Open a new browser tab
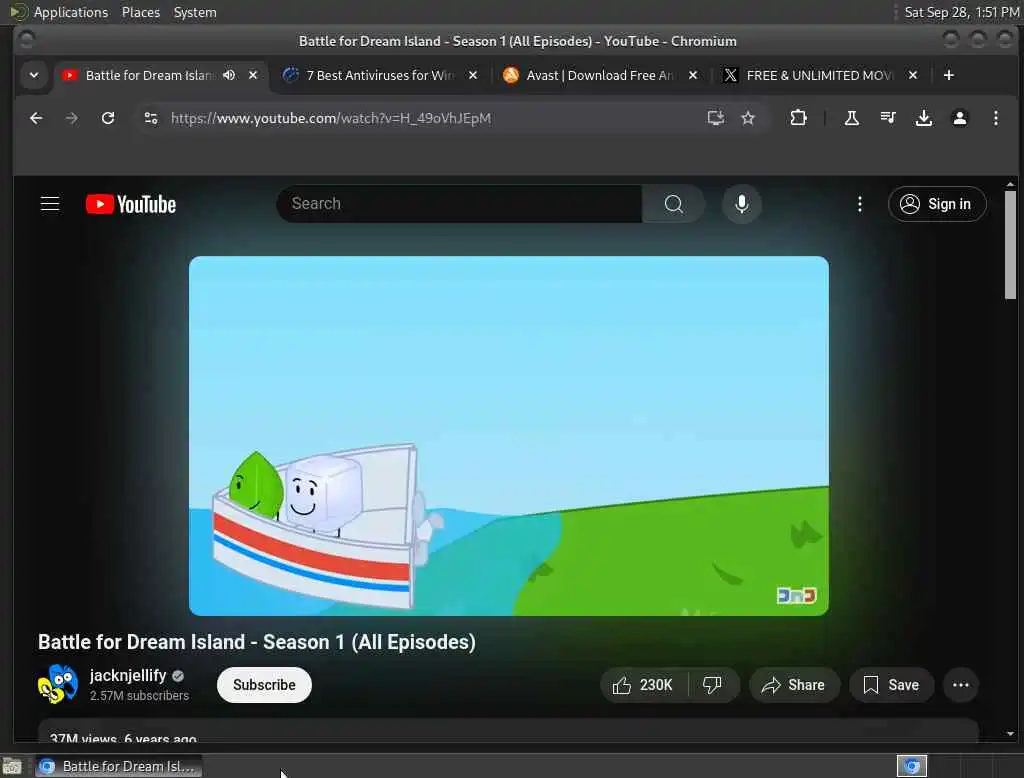This screenshot has height=778, width=1024. tap(949, 75)
